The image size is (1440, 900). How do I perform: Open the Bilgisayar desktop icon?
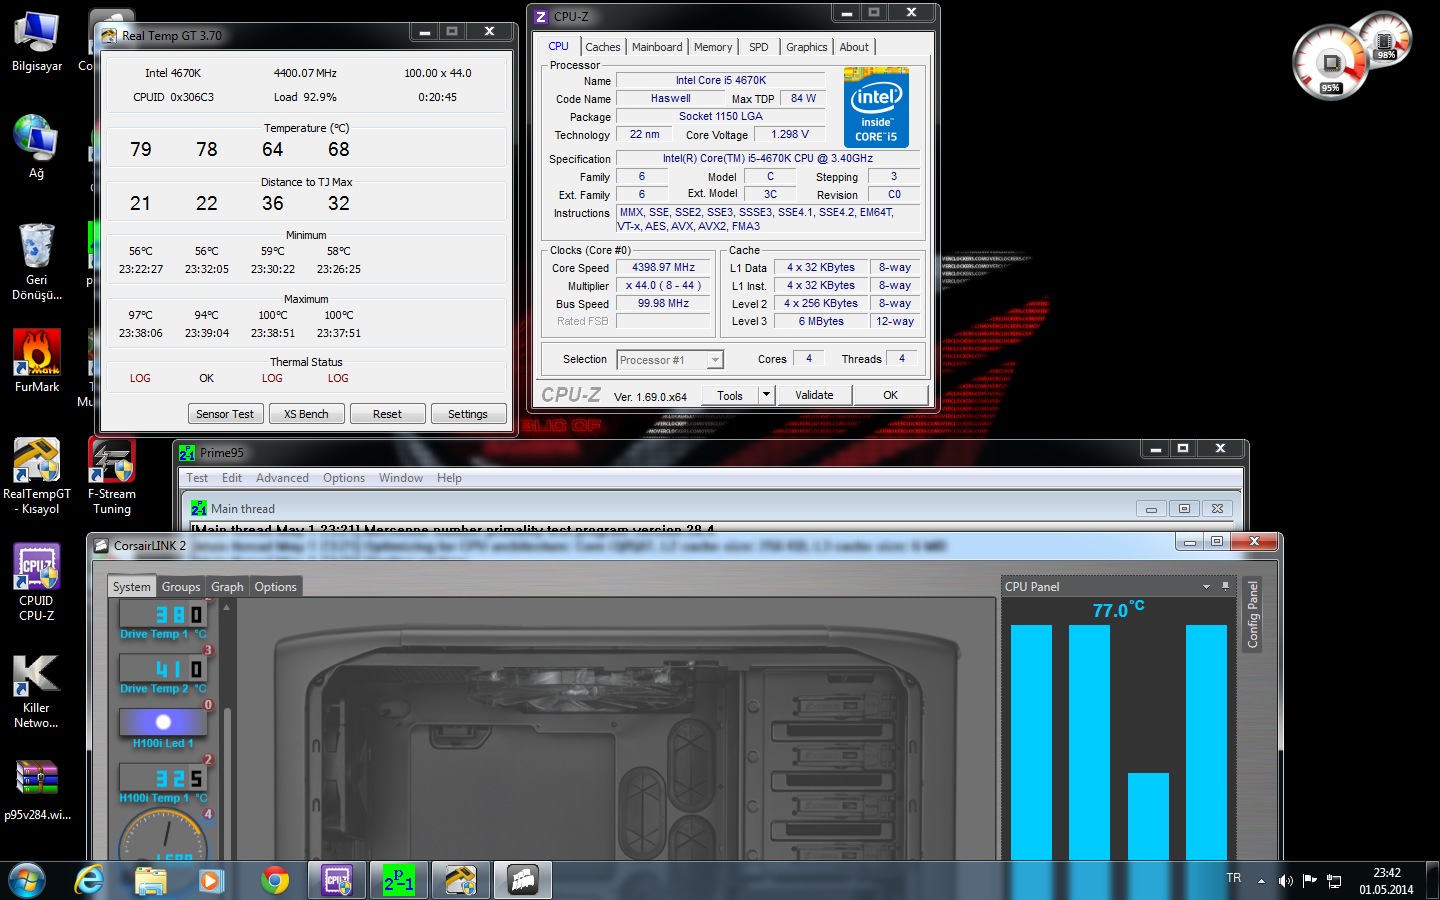pos(37,42)
